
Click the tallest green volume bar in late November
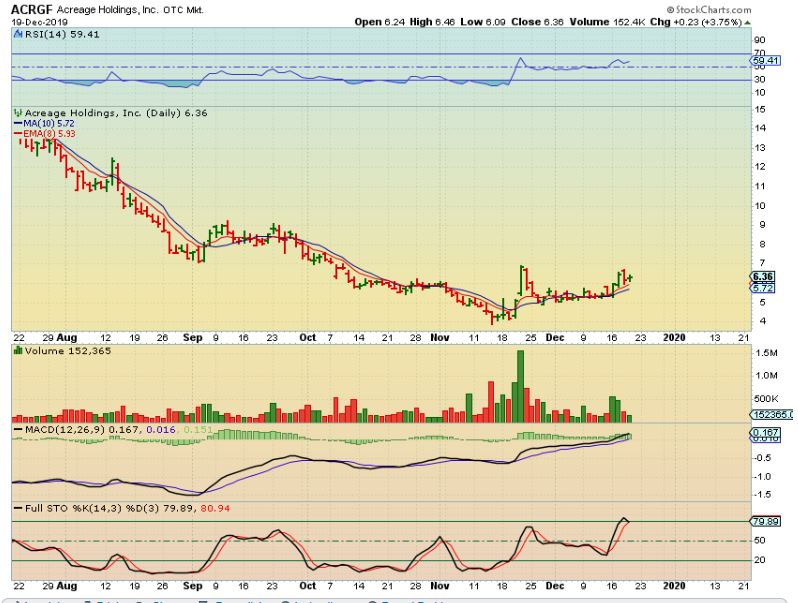point(520,386)
